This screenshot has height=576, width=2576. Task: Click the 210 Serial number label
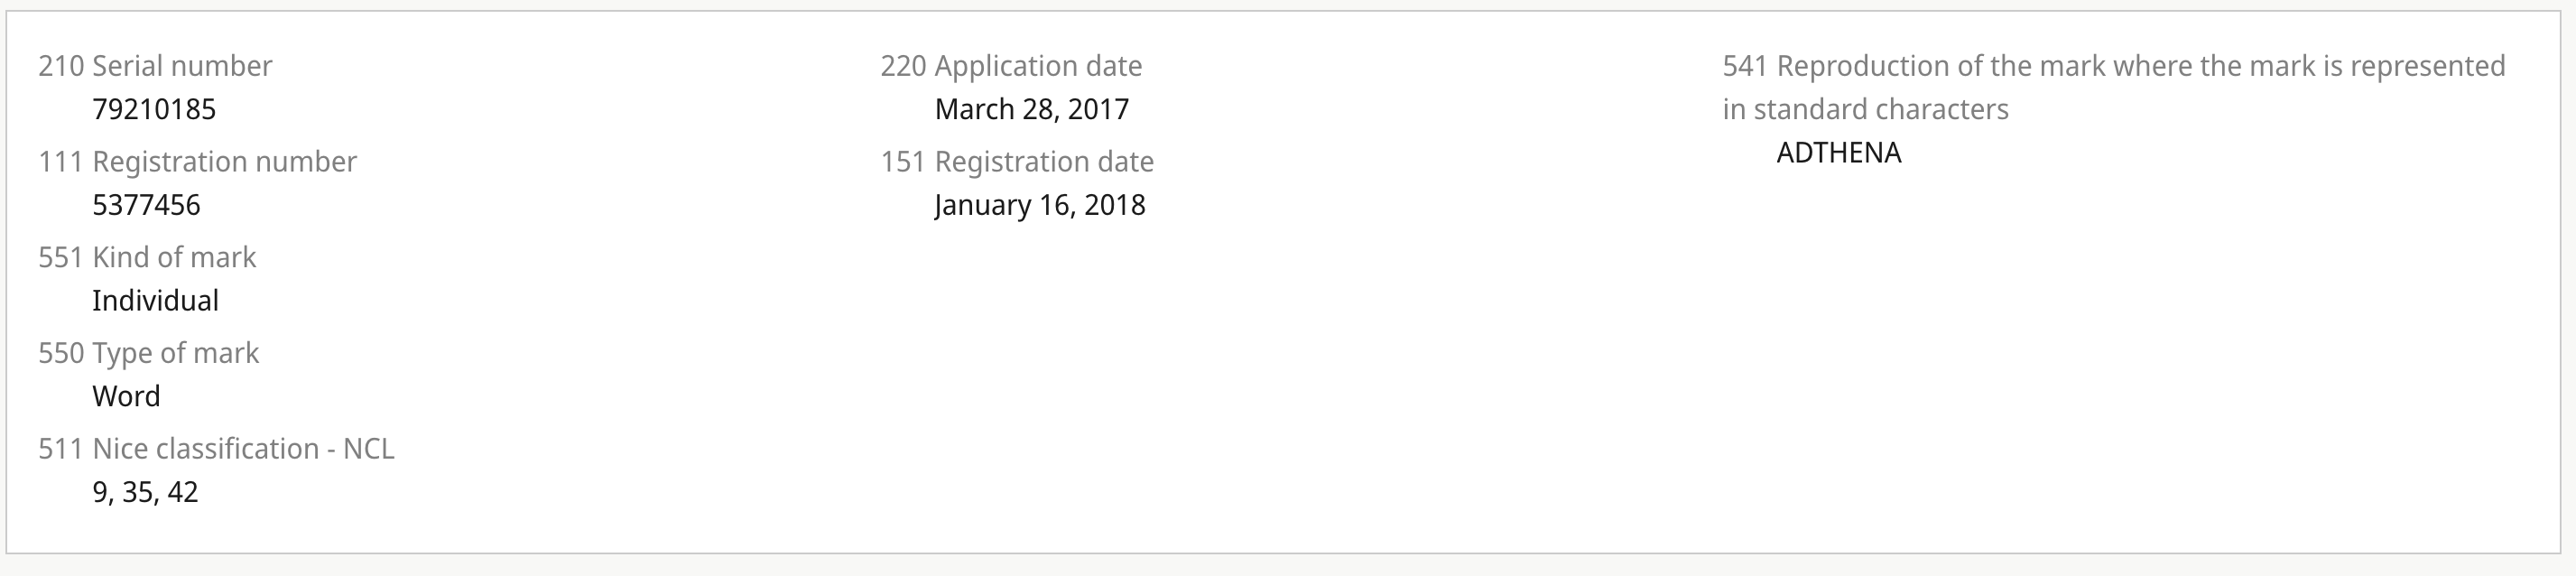click(155, 66)
